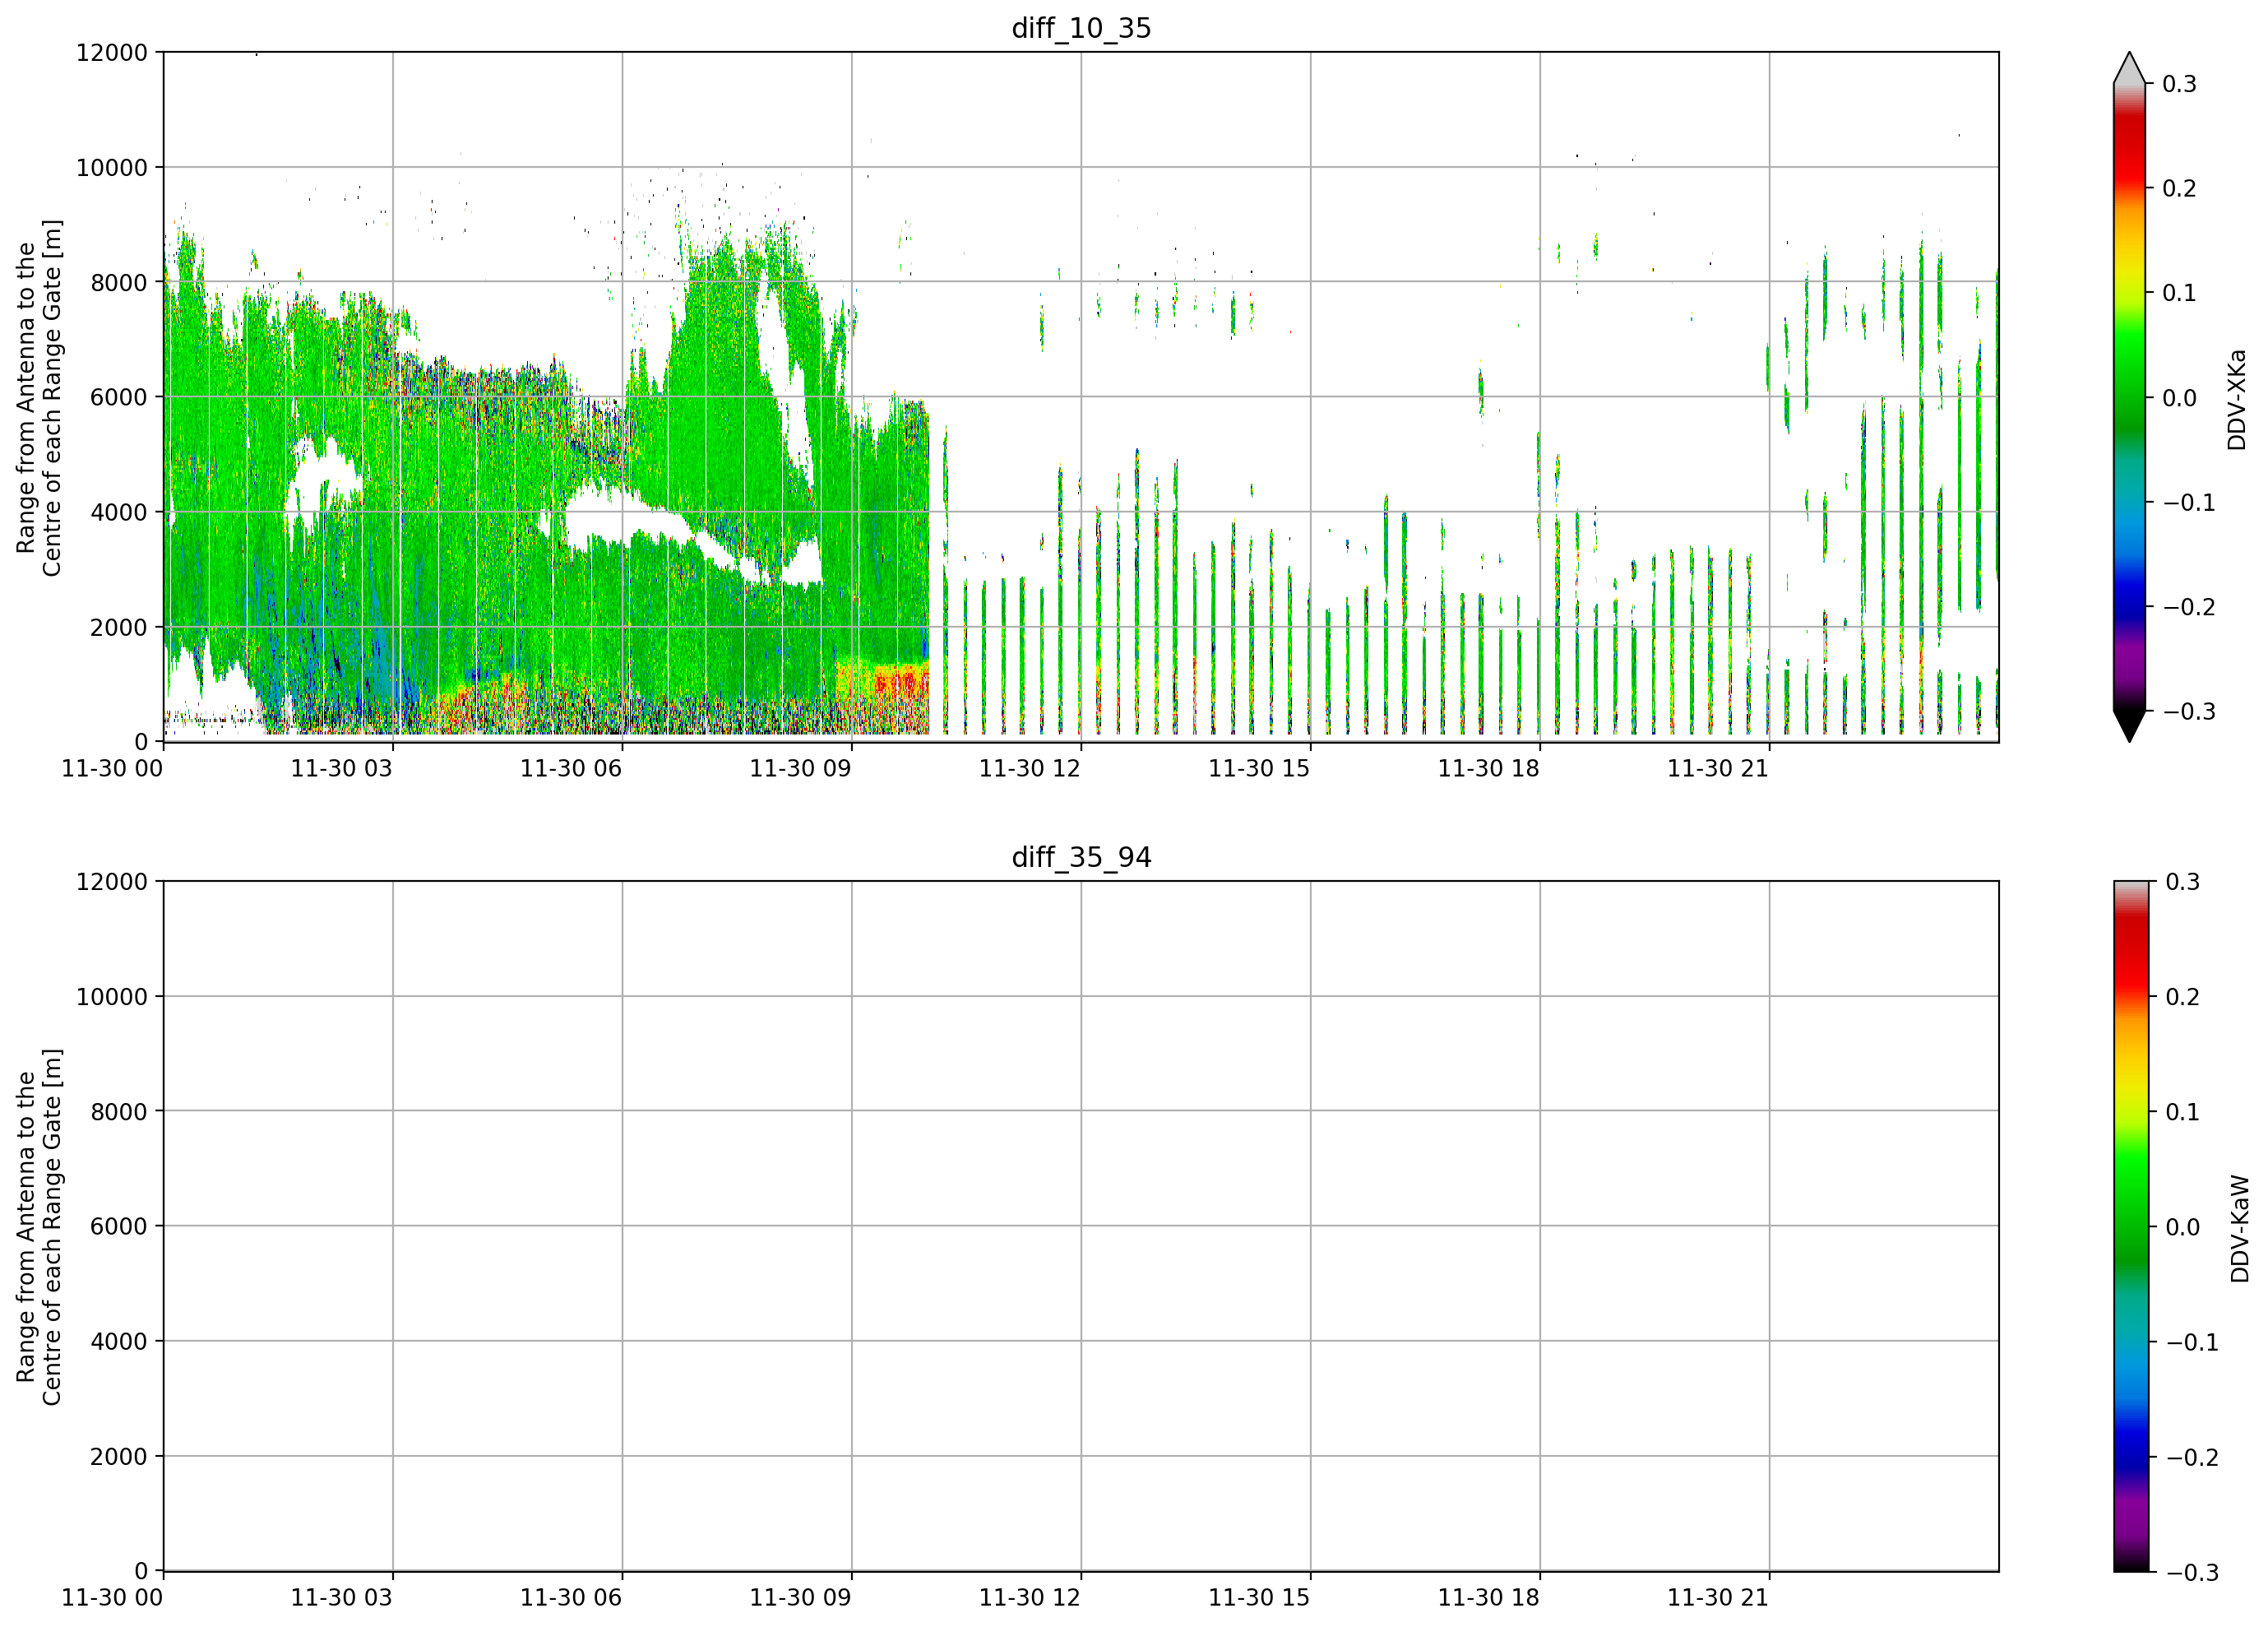2268x1627 pixels.
Task: Click the 8000 y-tick of diff_10_35 plot
Action: coord(119,282)
